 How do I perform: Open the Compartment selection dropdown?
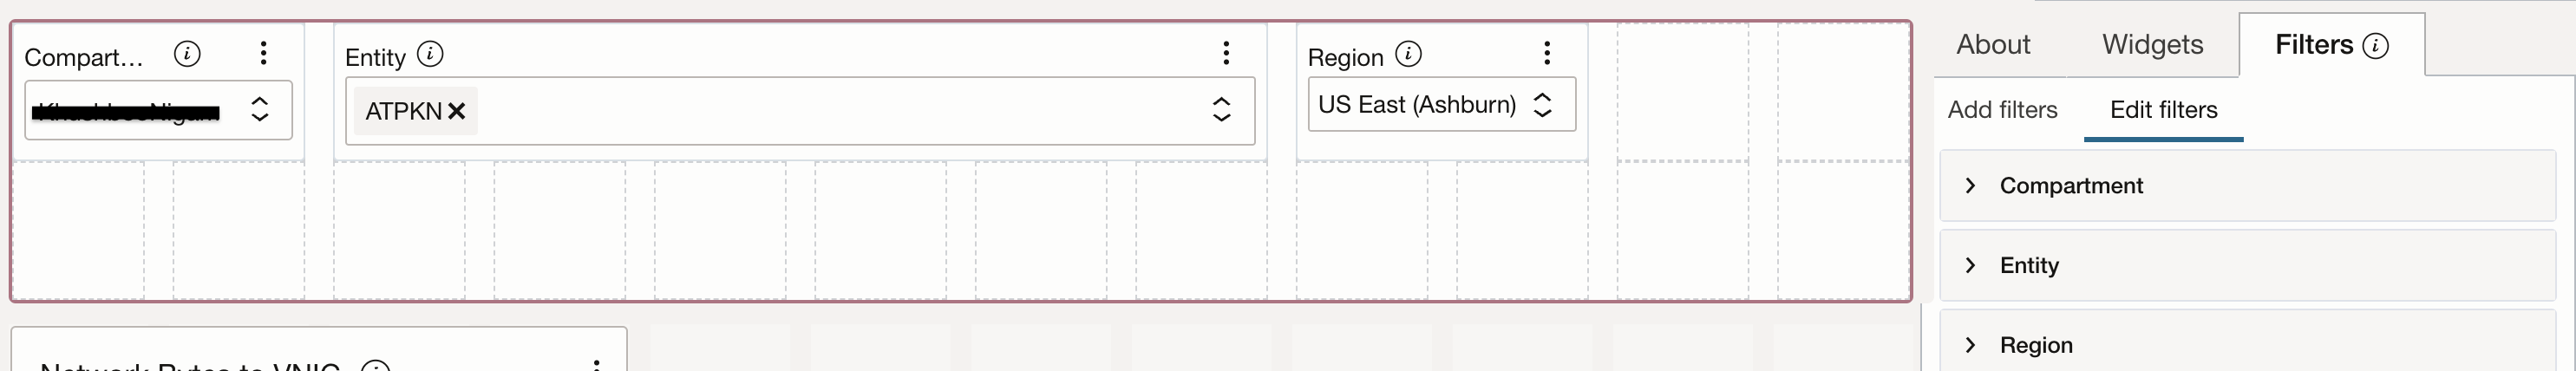(259, 109)
